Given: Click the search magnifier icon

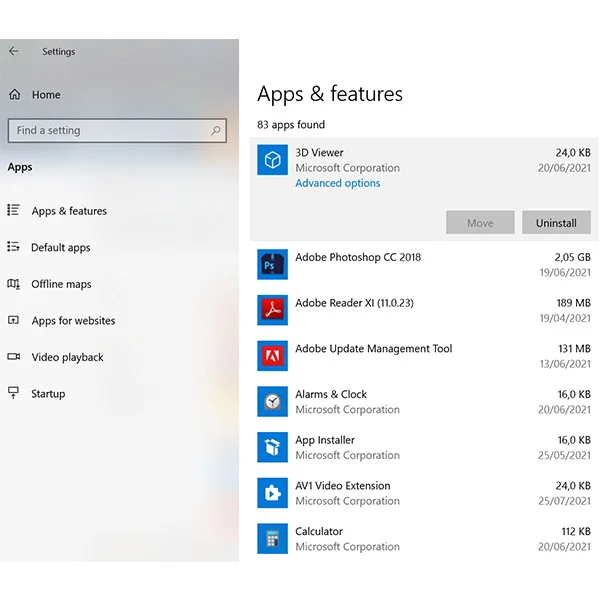Looking at the screenshot, I should (x=215, y=131).
